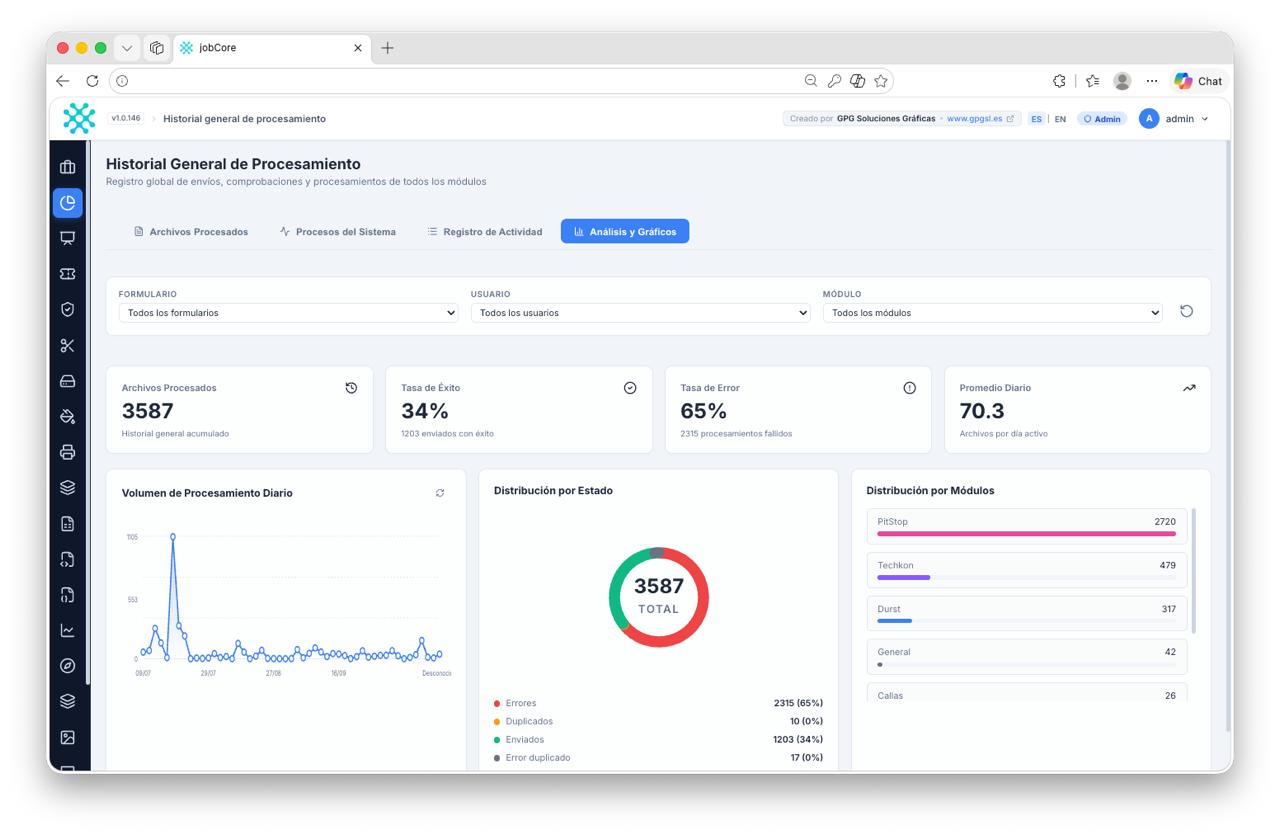Reset the filters with the circular arrow icon
The height and width of the screenshot is (835, 1280).
pos(1186,311)
